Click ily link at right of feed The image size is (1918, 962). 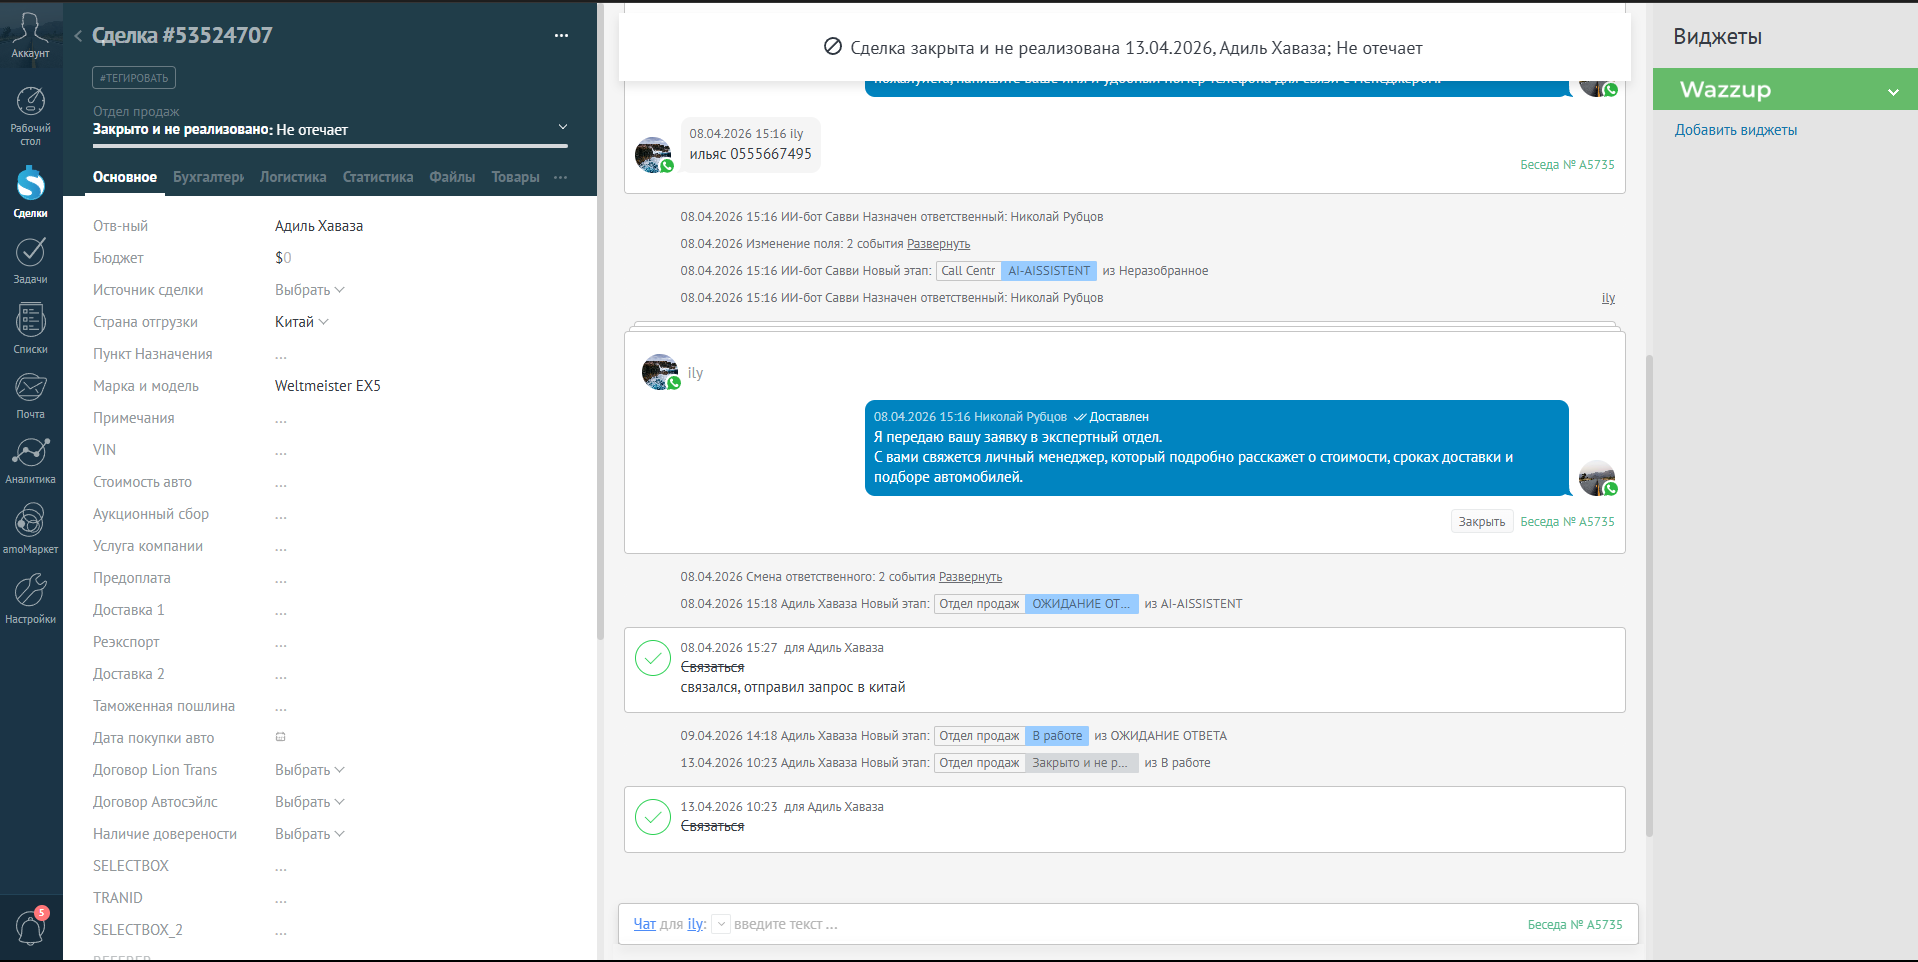(1608, 298)
